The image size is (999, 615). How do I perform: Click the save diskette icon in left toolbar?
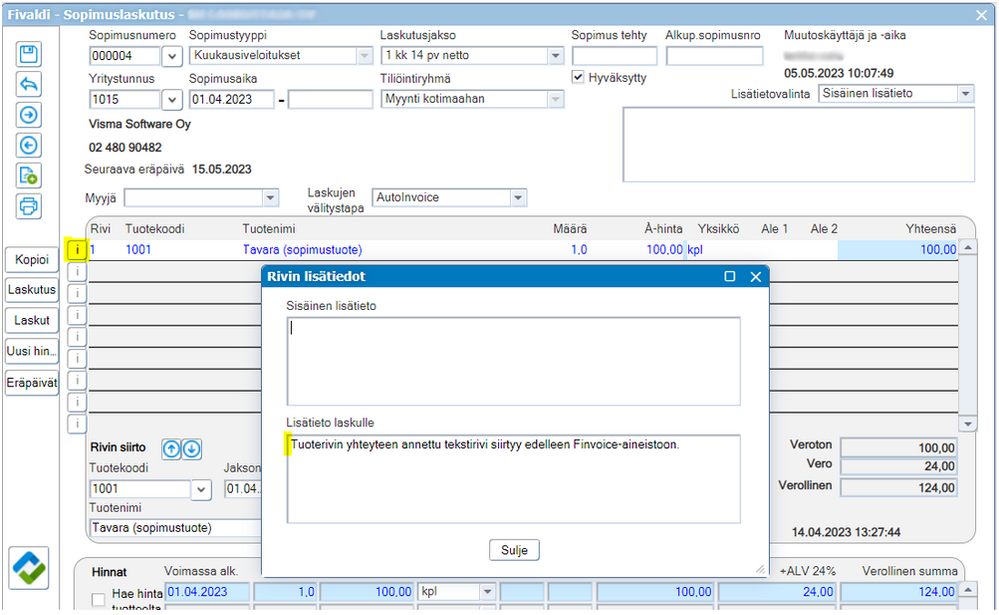[29, 54]
